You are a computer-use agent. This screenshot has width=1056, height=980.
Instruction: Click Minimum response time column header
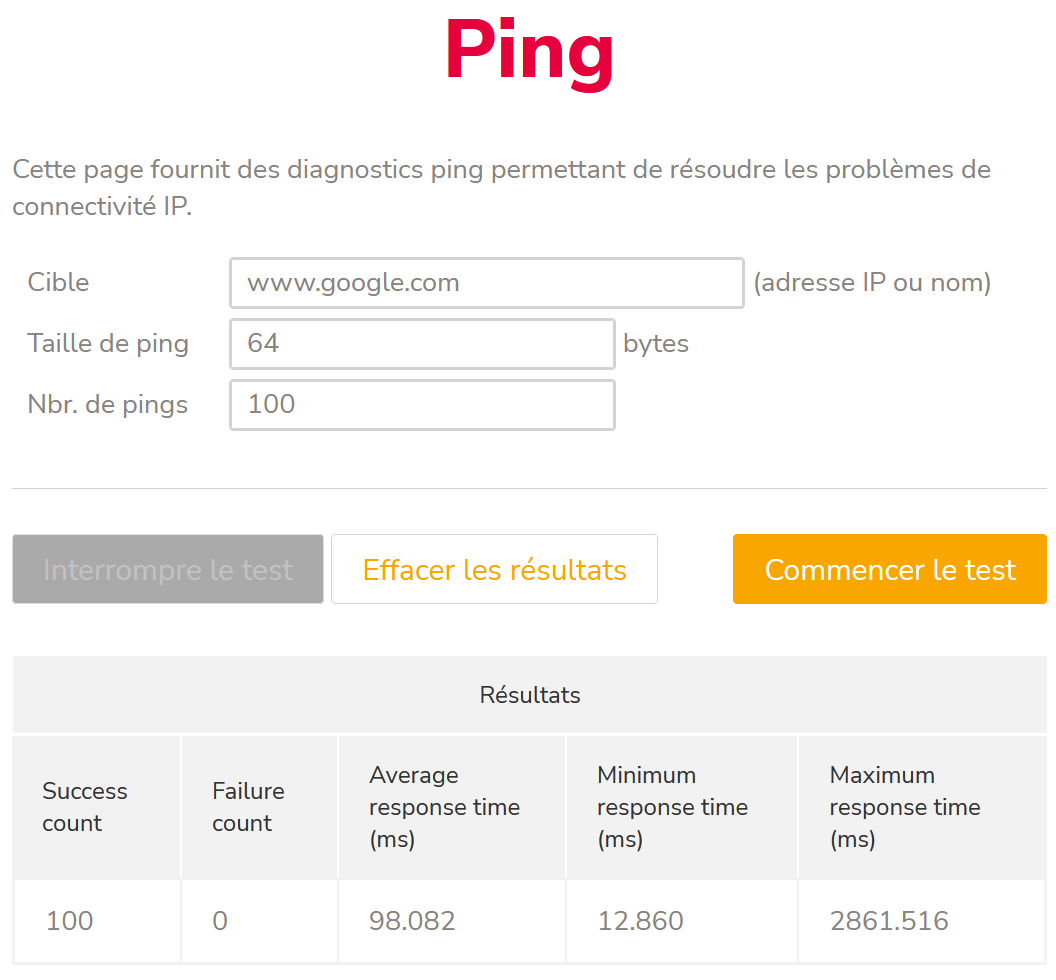pyautogui.click(x=672, y=807)
